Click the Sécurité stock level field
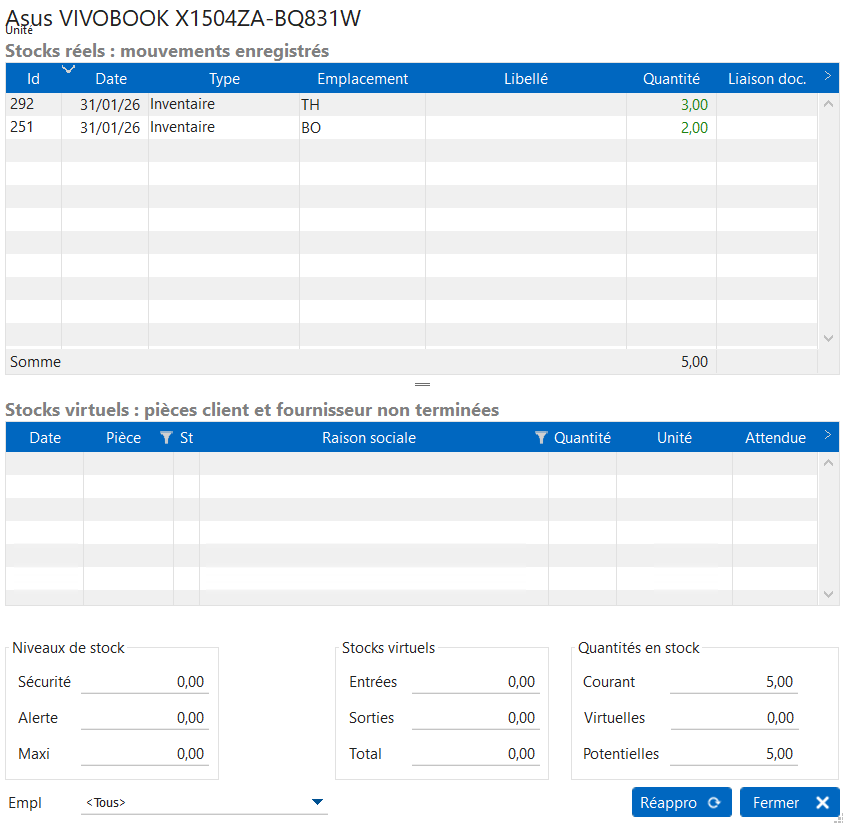The height and width of the screenshot is (823, 843). (x=144, y=682)
